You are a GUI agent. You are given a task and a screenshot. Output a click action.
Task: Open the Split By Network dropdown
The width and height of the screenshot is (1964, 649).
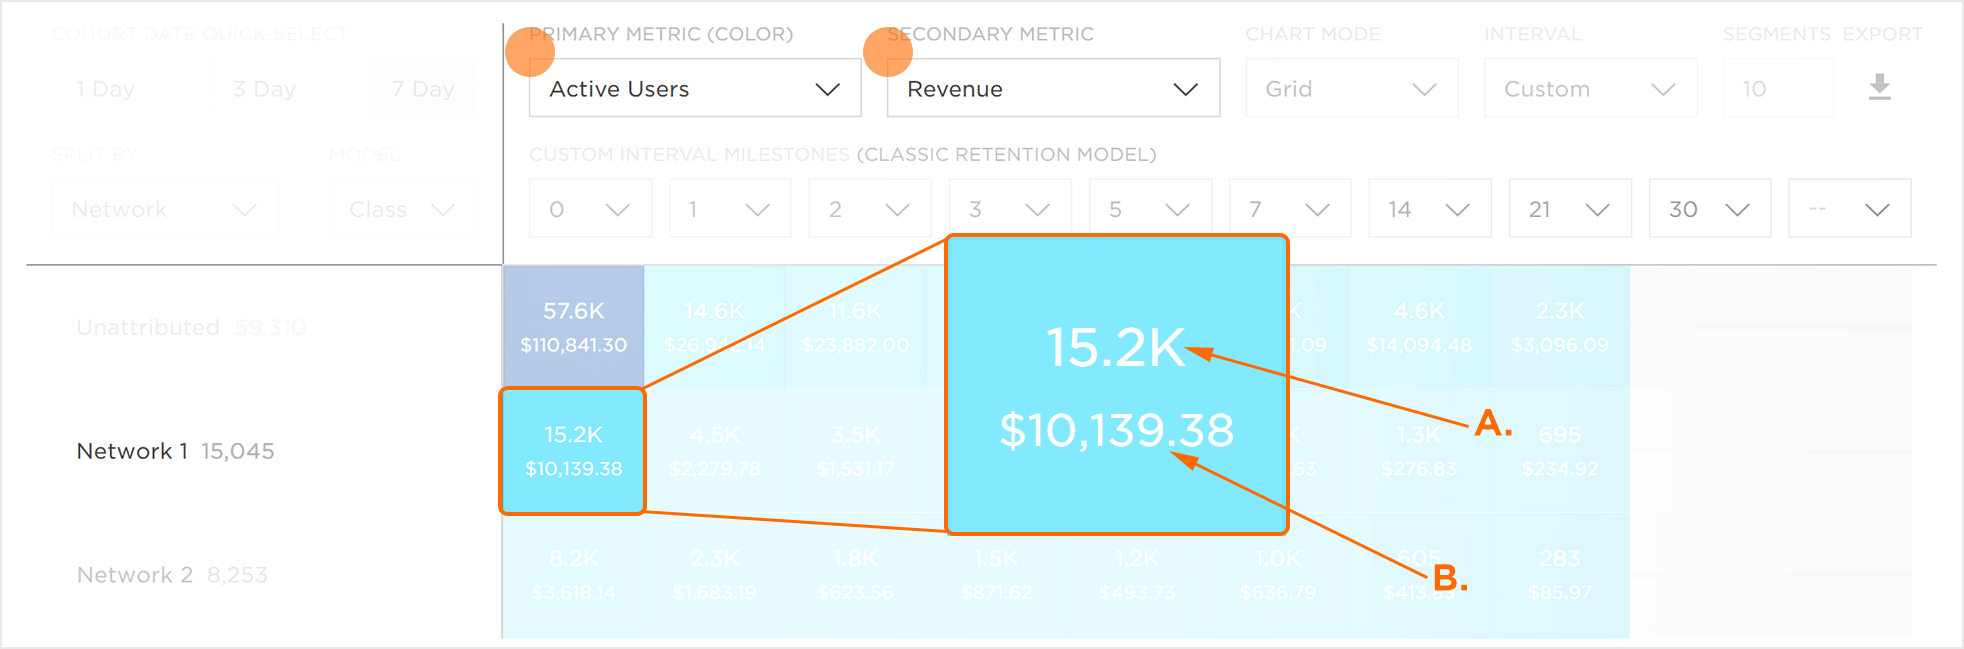164,209
